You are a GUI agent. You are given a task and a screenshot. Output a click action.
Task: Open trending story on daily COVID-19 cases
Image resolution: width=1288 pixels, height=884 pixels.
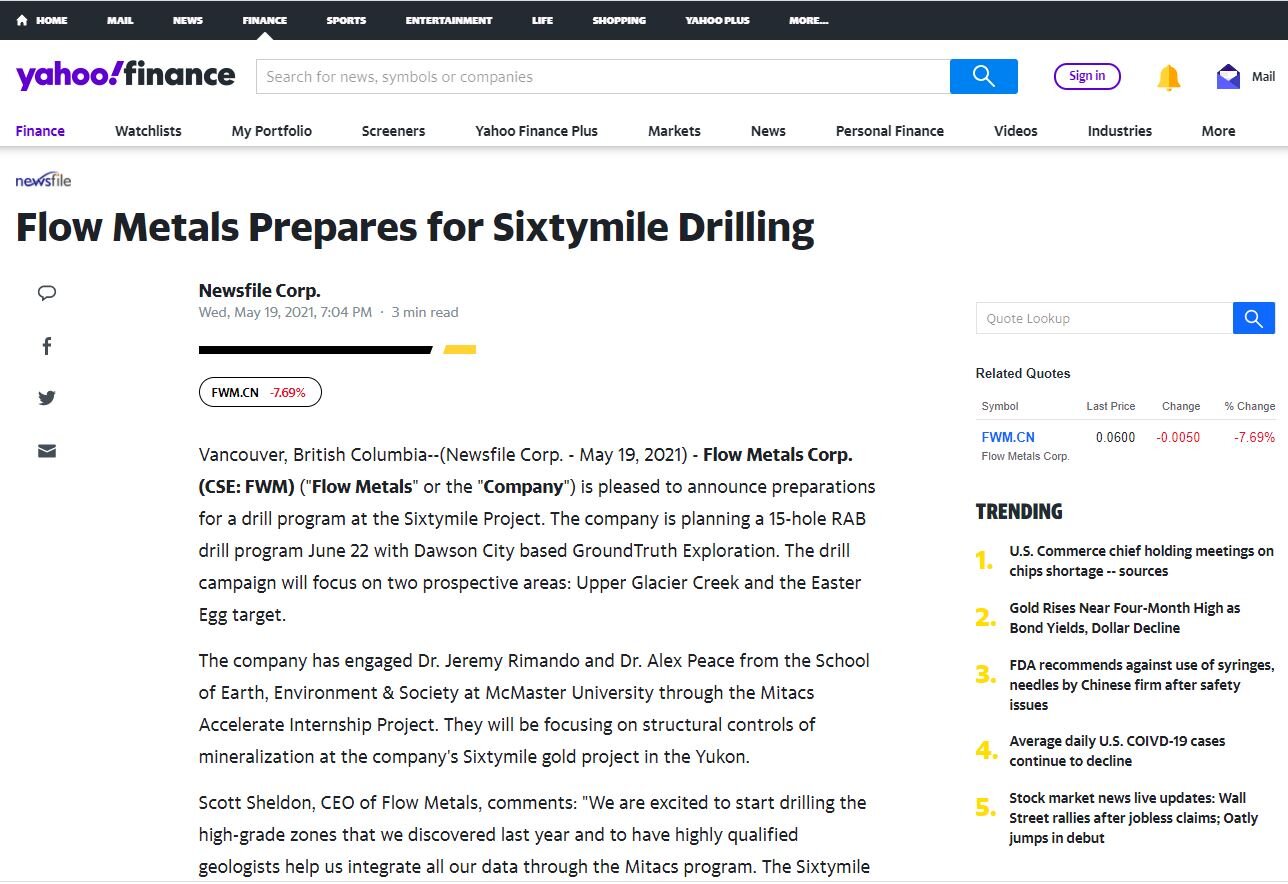[1117, 751]
